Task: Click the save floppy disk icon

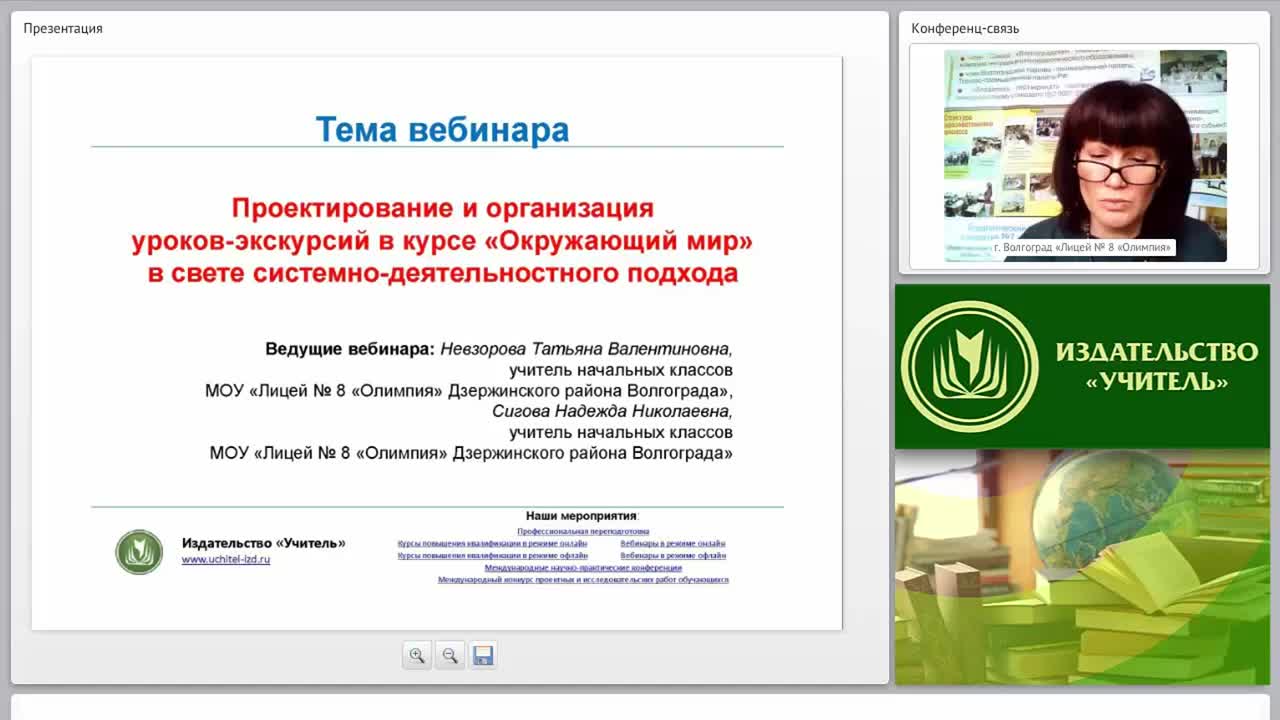Action: point(483,655)
